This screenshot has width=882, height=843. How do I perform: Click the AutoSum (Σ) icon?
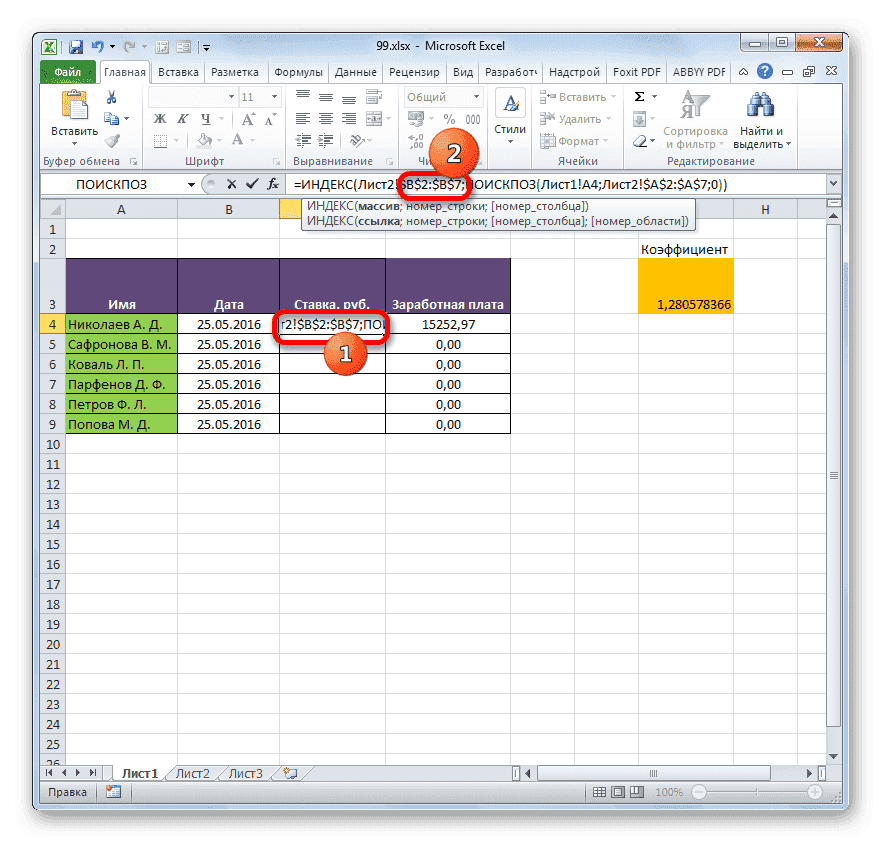pyautogui.click(x=639, y=97)
